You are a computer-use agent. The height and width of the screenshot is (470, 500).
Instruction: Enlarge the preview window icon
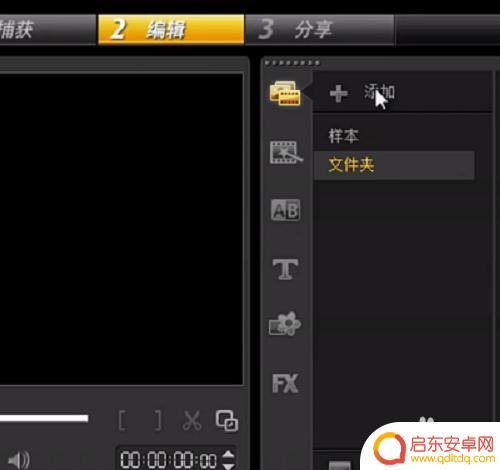click(227, 421)
